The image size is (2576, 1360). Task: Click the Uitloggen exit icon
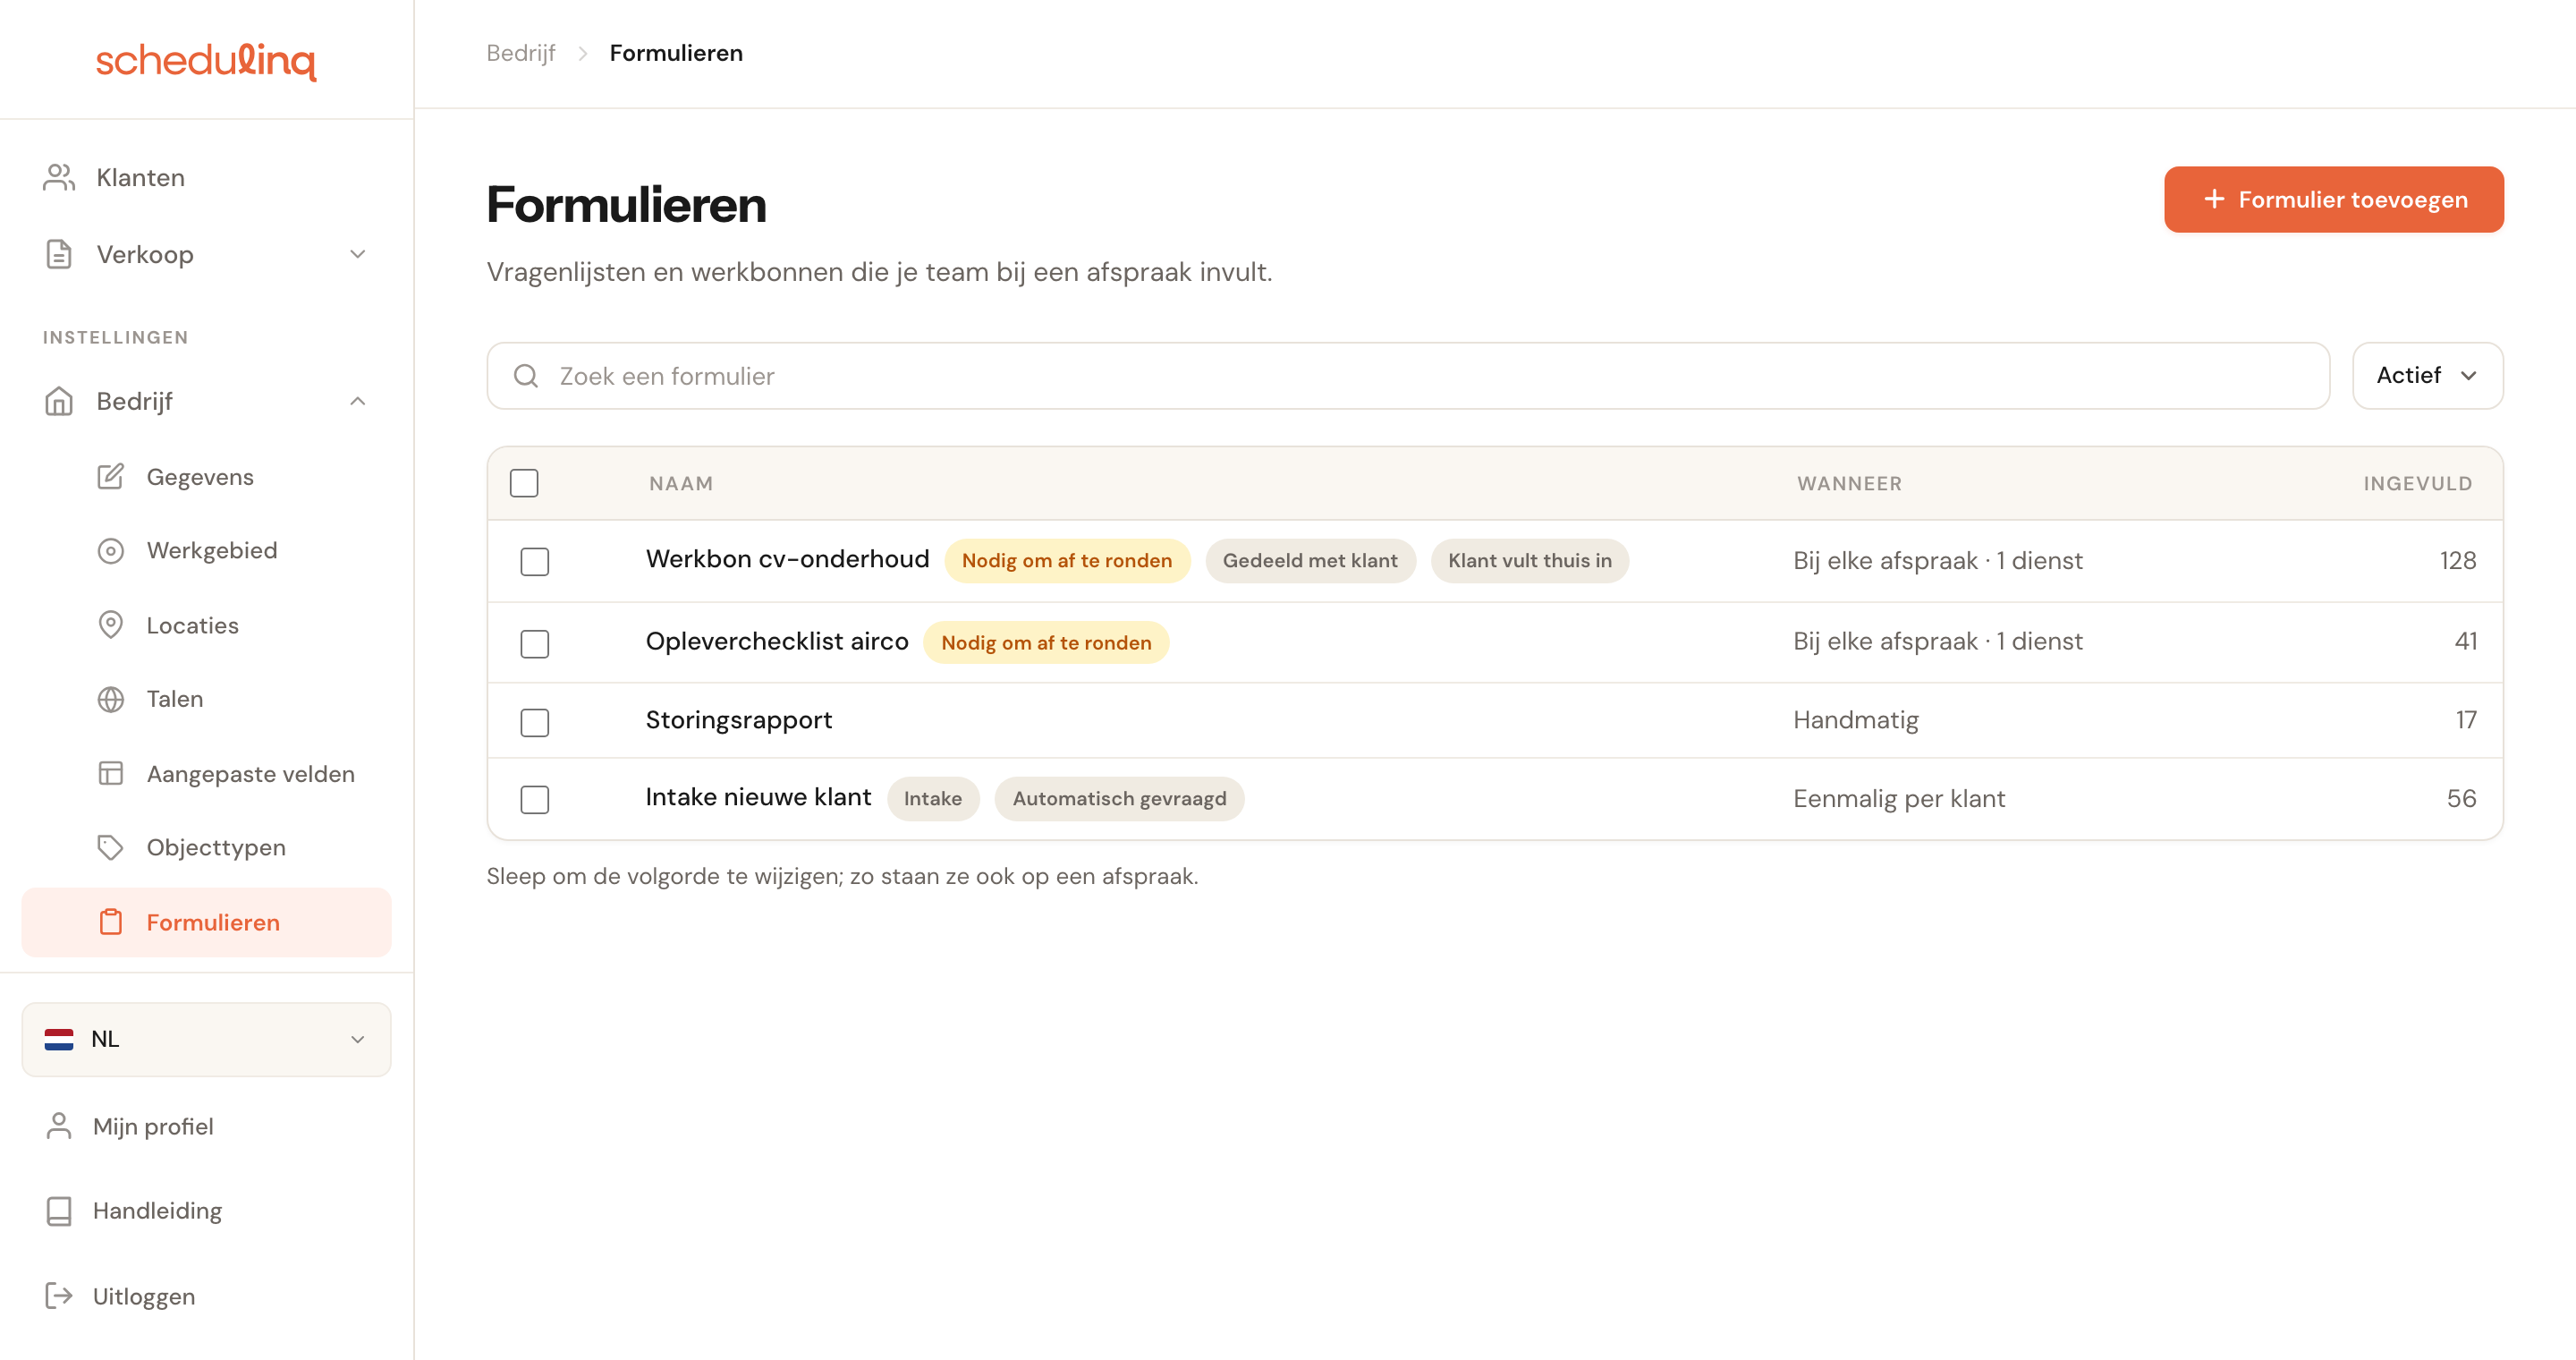[x=59, y=1296]
